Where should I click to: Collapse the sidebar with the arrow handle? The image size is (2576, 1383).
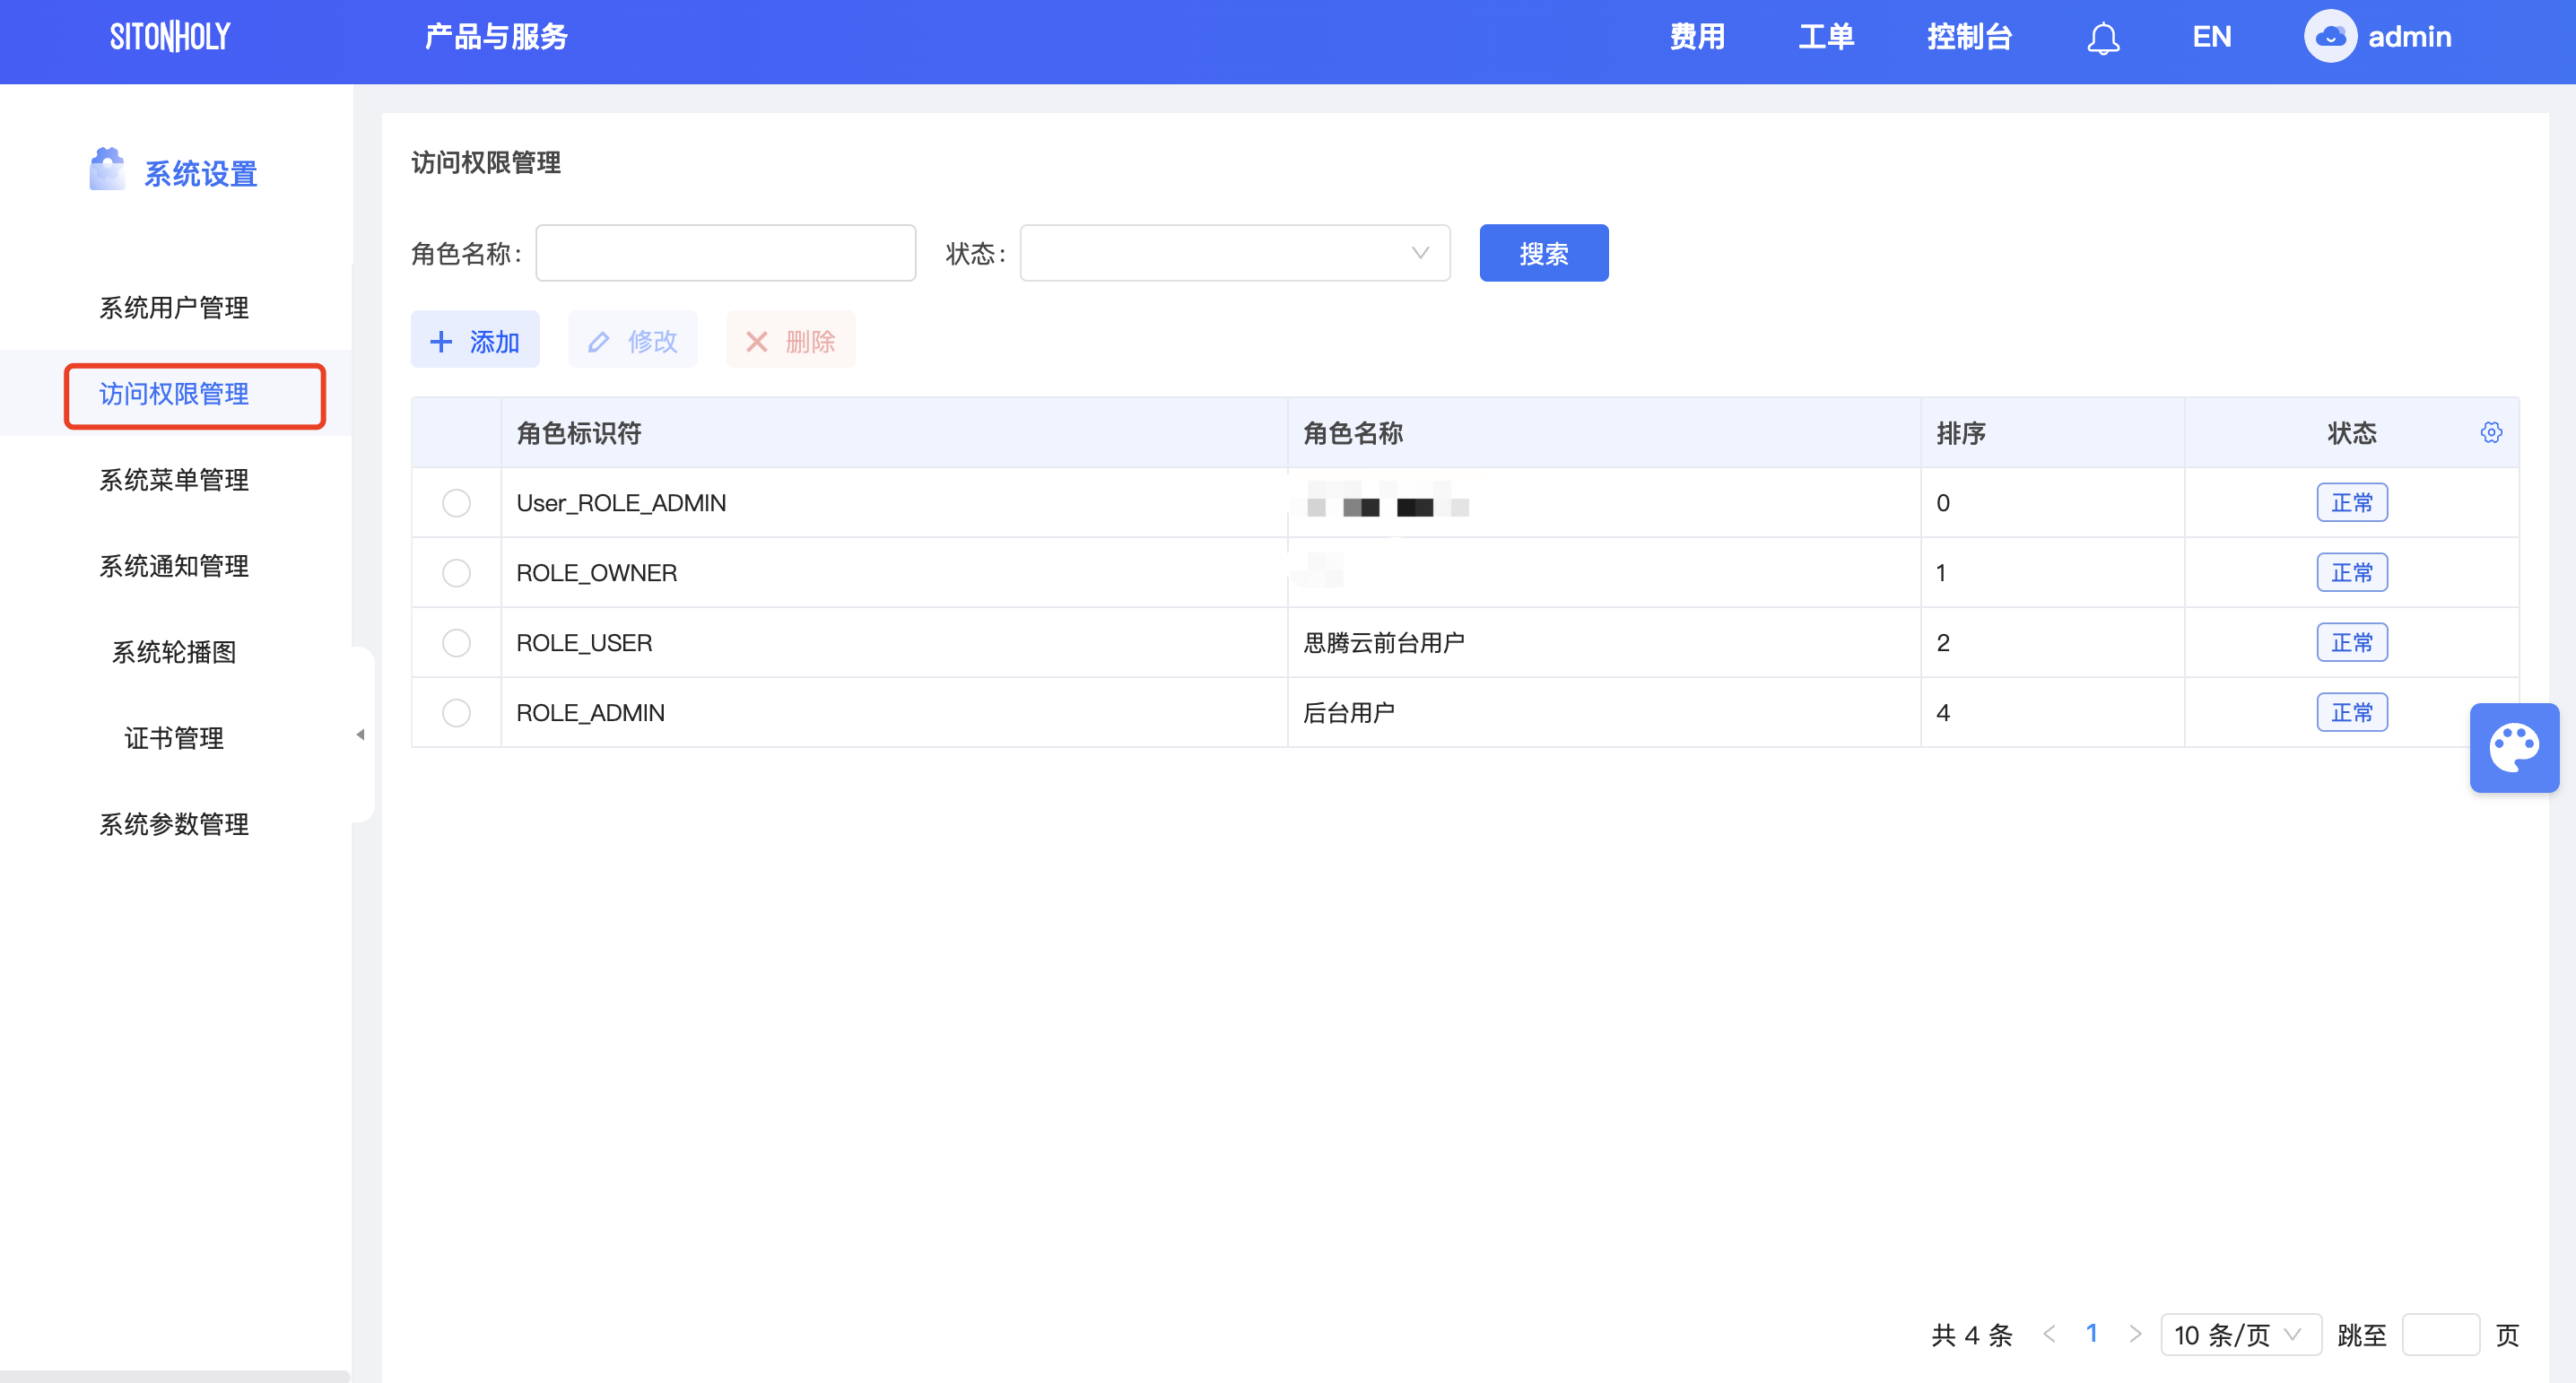click(x=361, y=735)
